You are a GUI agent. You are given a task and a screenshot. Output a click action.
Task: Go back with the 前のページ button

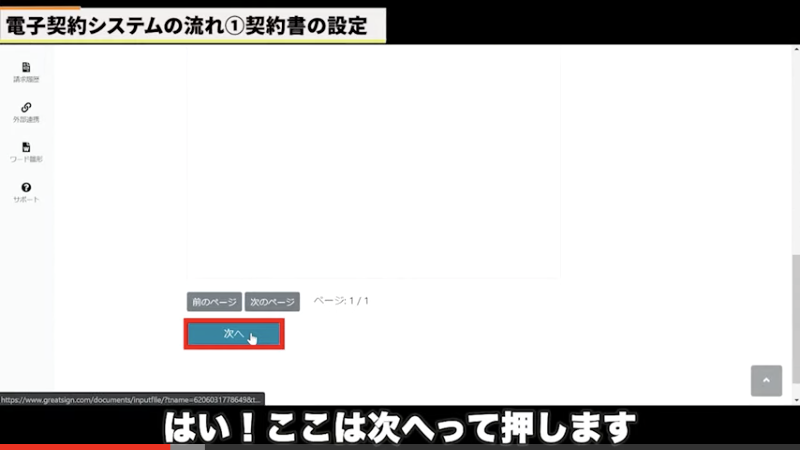tap(214, 301)
